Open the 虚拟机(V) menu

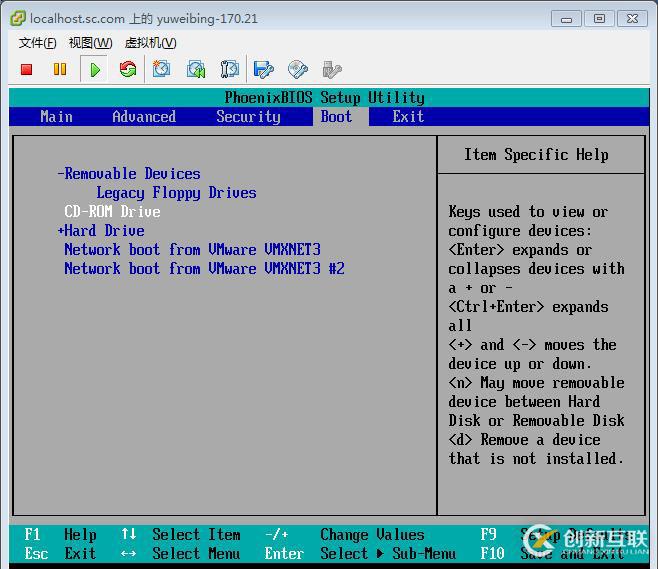[x=150, y=43]
